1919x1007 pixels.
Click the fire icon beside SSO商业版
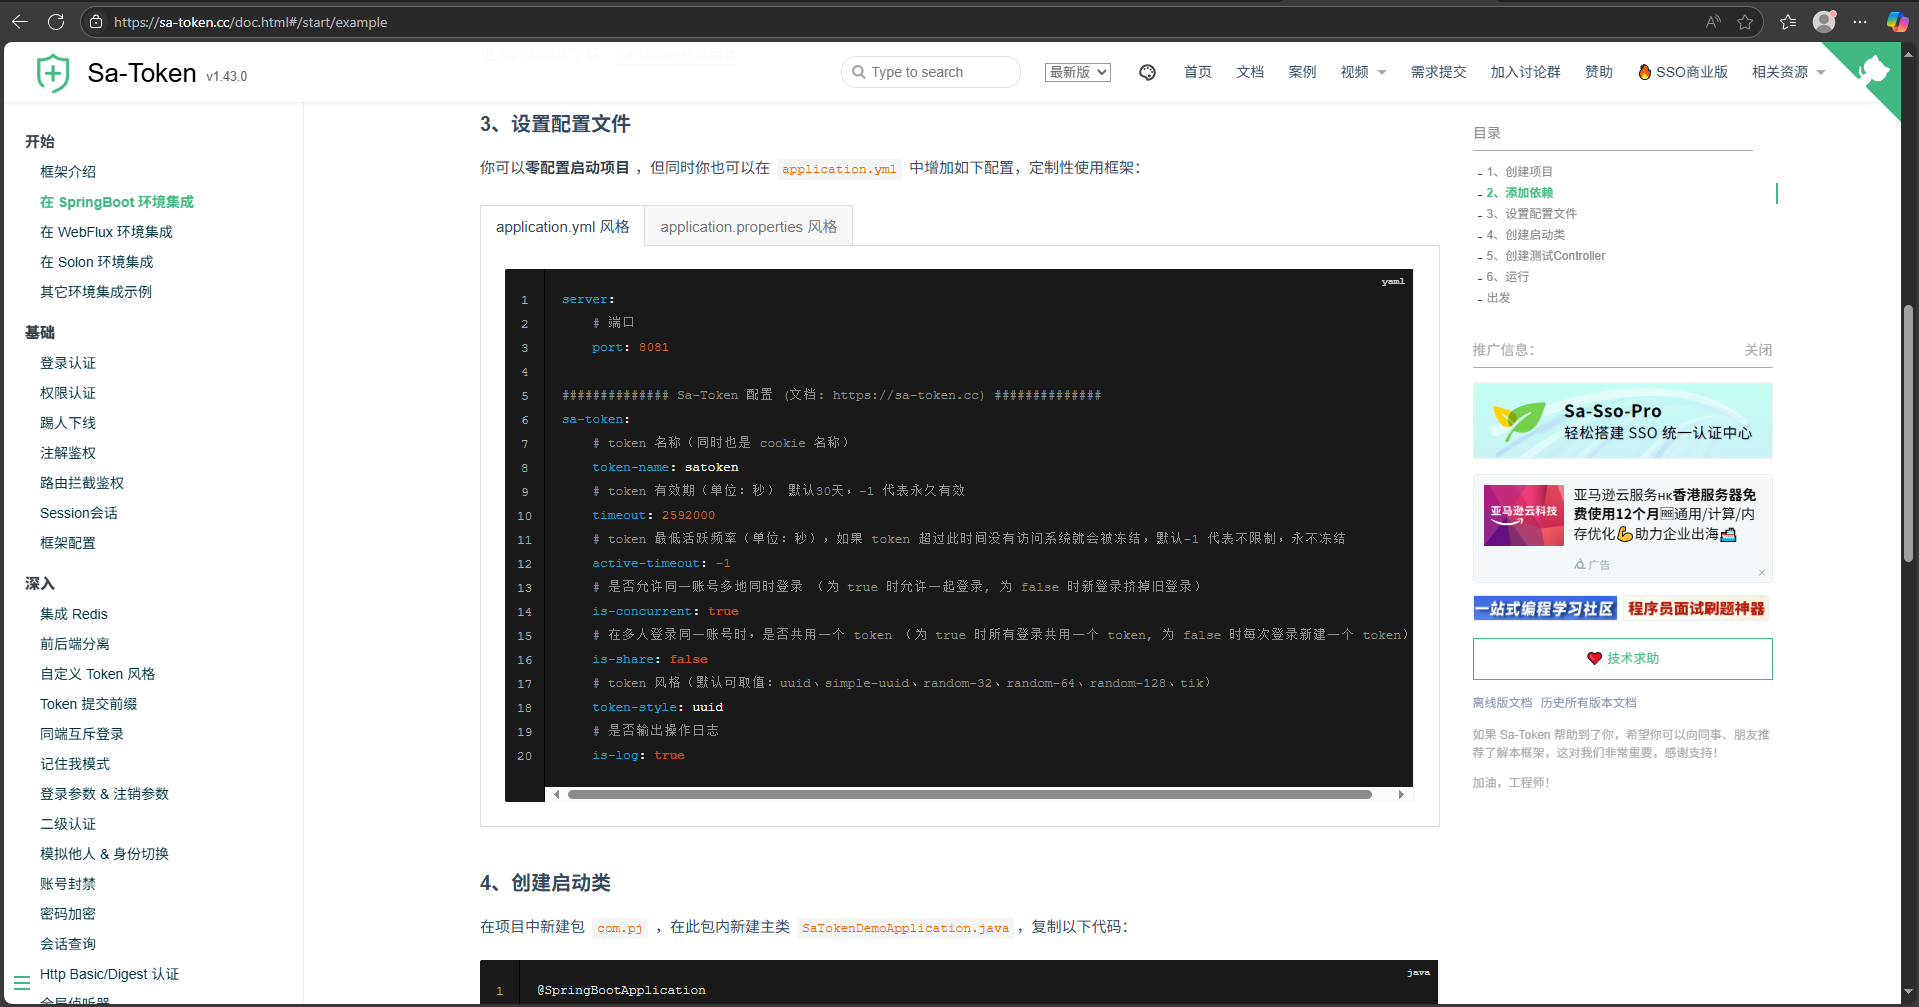[x=1644, y=72]
